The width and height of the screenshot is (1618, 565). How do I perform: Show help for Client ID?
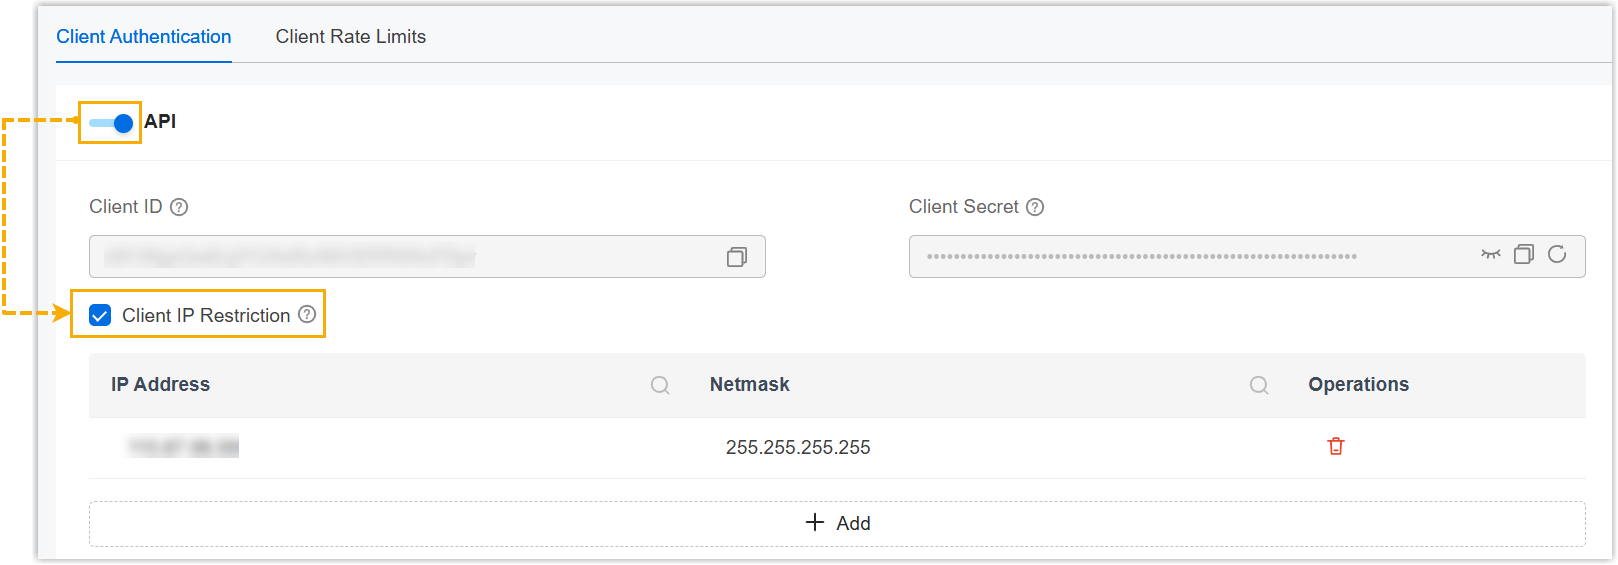(x=179, y=207)
